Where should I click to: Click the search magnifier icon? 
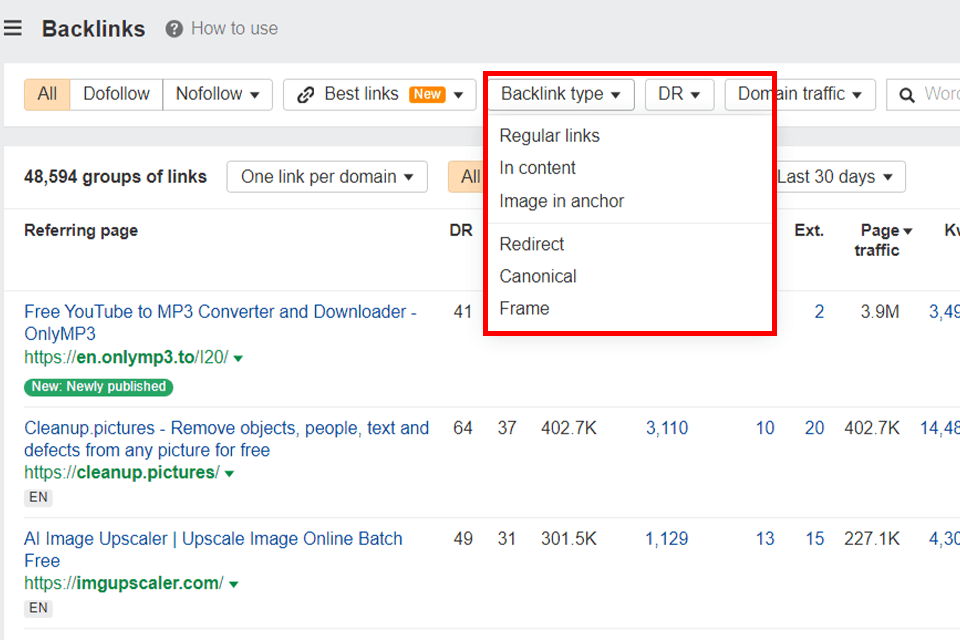pos(907,95)
